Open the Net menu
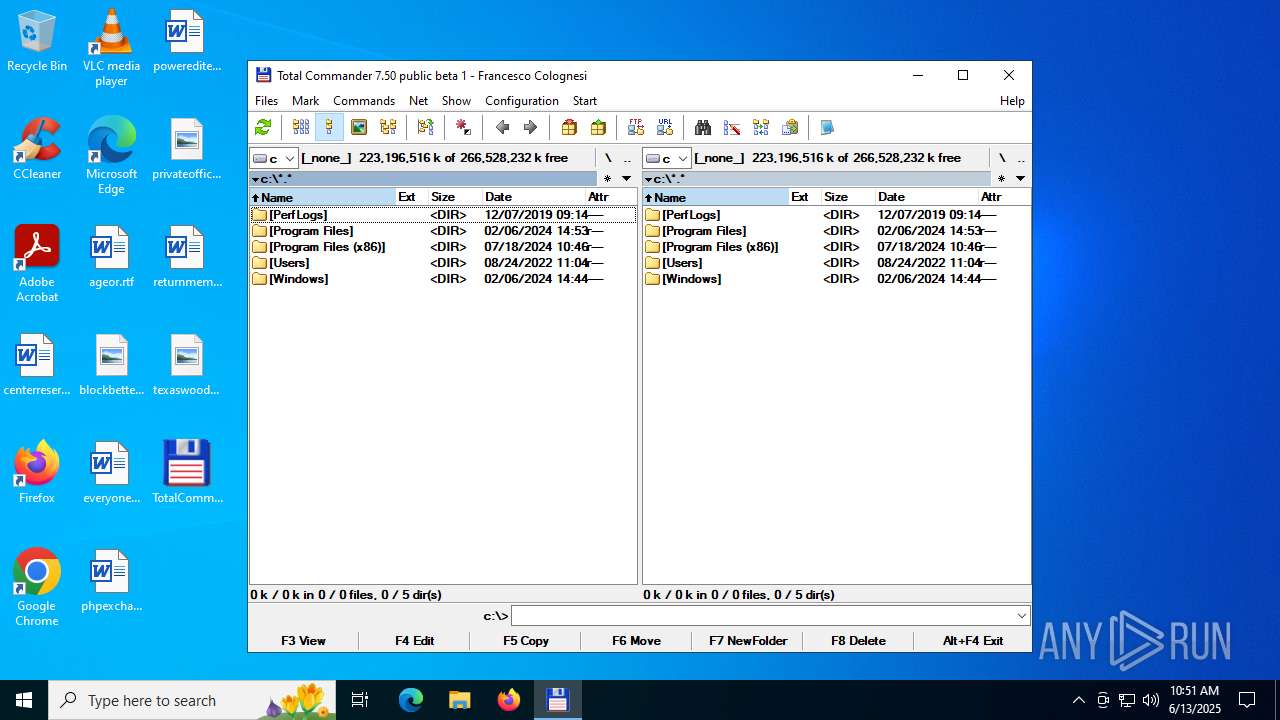This screenshot has width=1280, height=720. (x=418, y=101)
